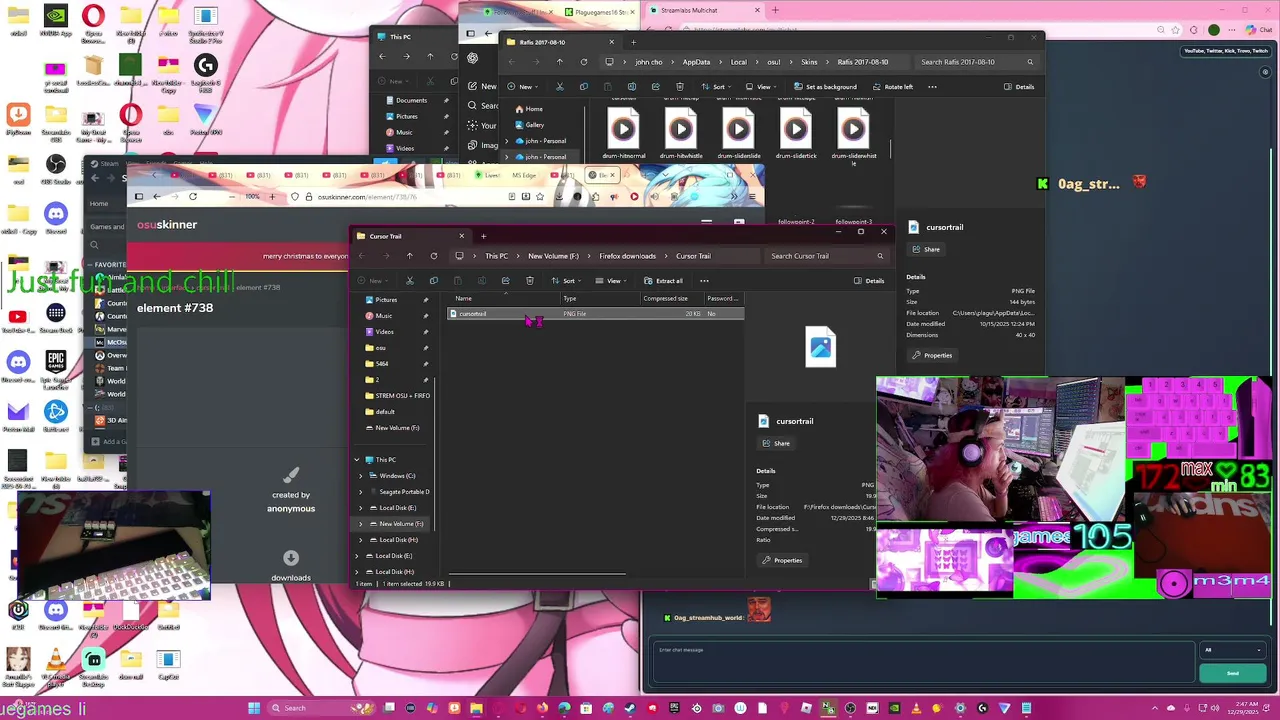Viewport: 1280px width, 720px height.
Task: Add new tab in Rafis 2017-08-10 window
Action: coord(633,42)
